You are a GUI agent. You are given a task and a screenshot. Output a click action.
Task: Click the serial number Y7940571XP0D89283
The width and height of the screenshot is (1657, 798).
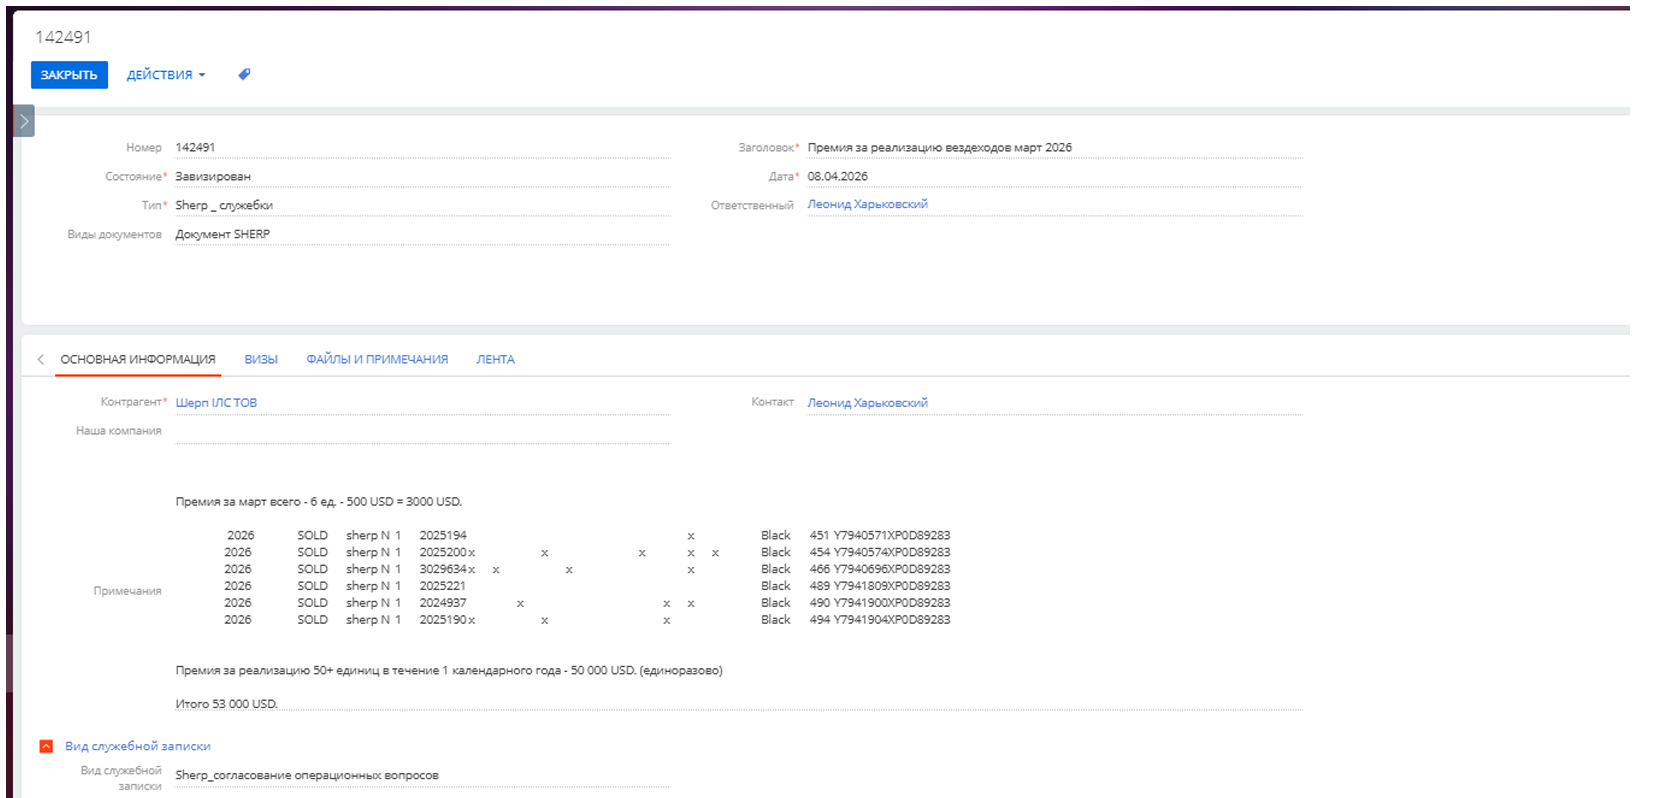coord(892,536)
